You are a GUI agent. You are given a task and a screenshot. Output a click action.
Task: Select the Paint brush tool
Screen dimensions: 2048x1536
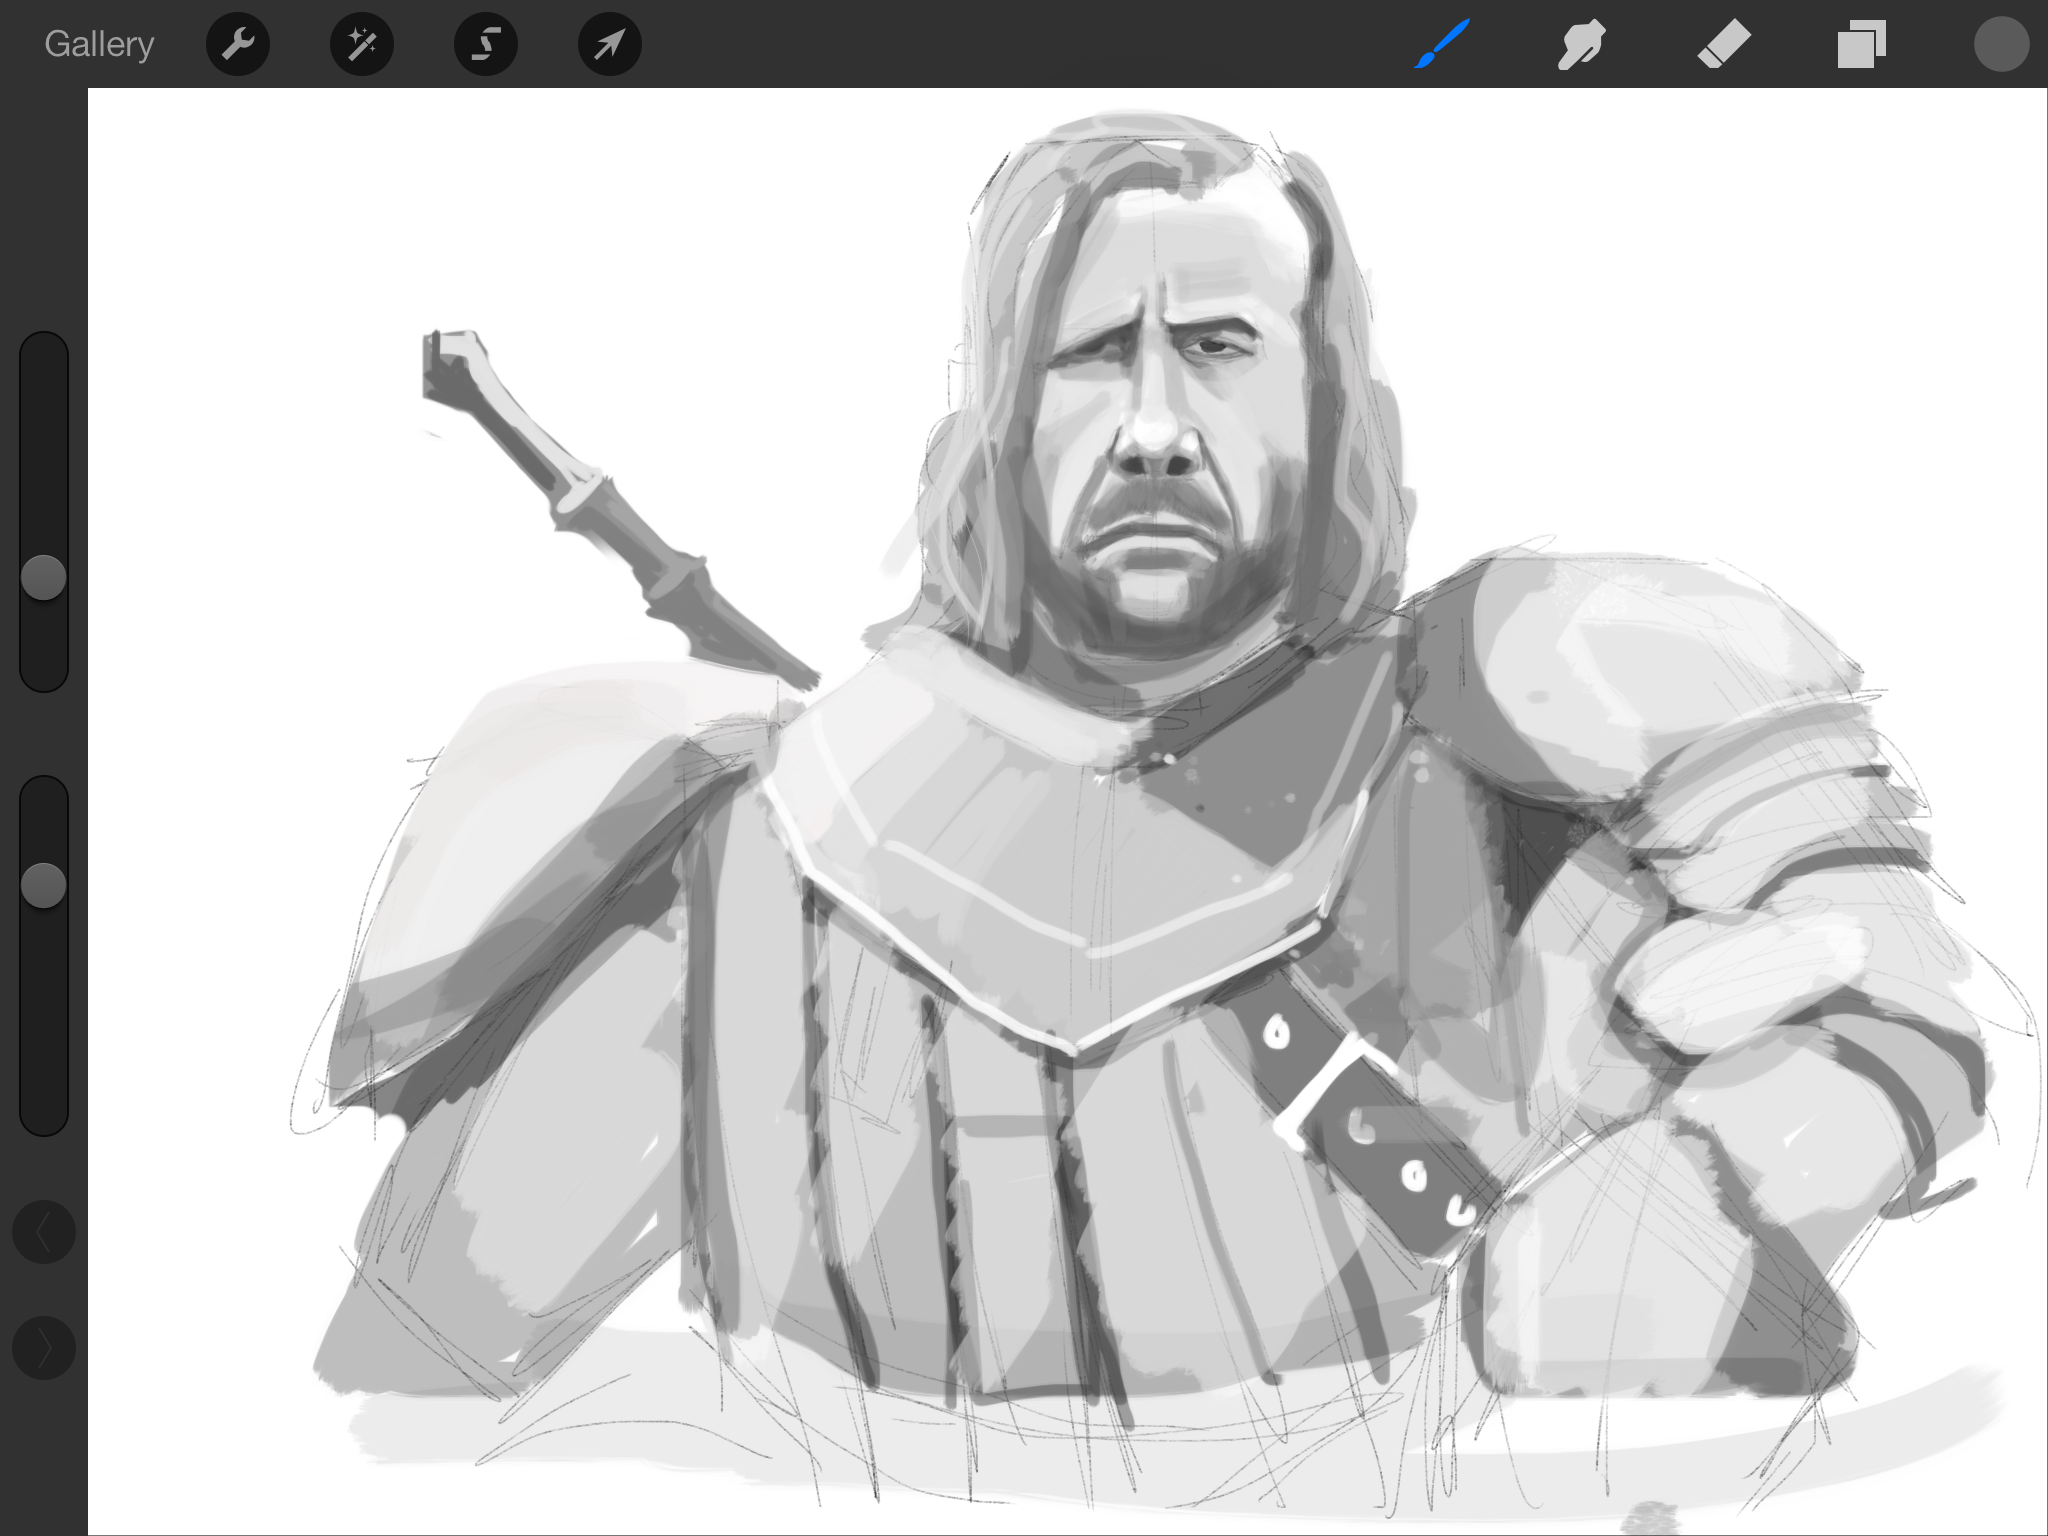click(x=1442, y=44)
